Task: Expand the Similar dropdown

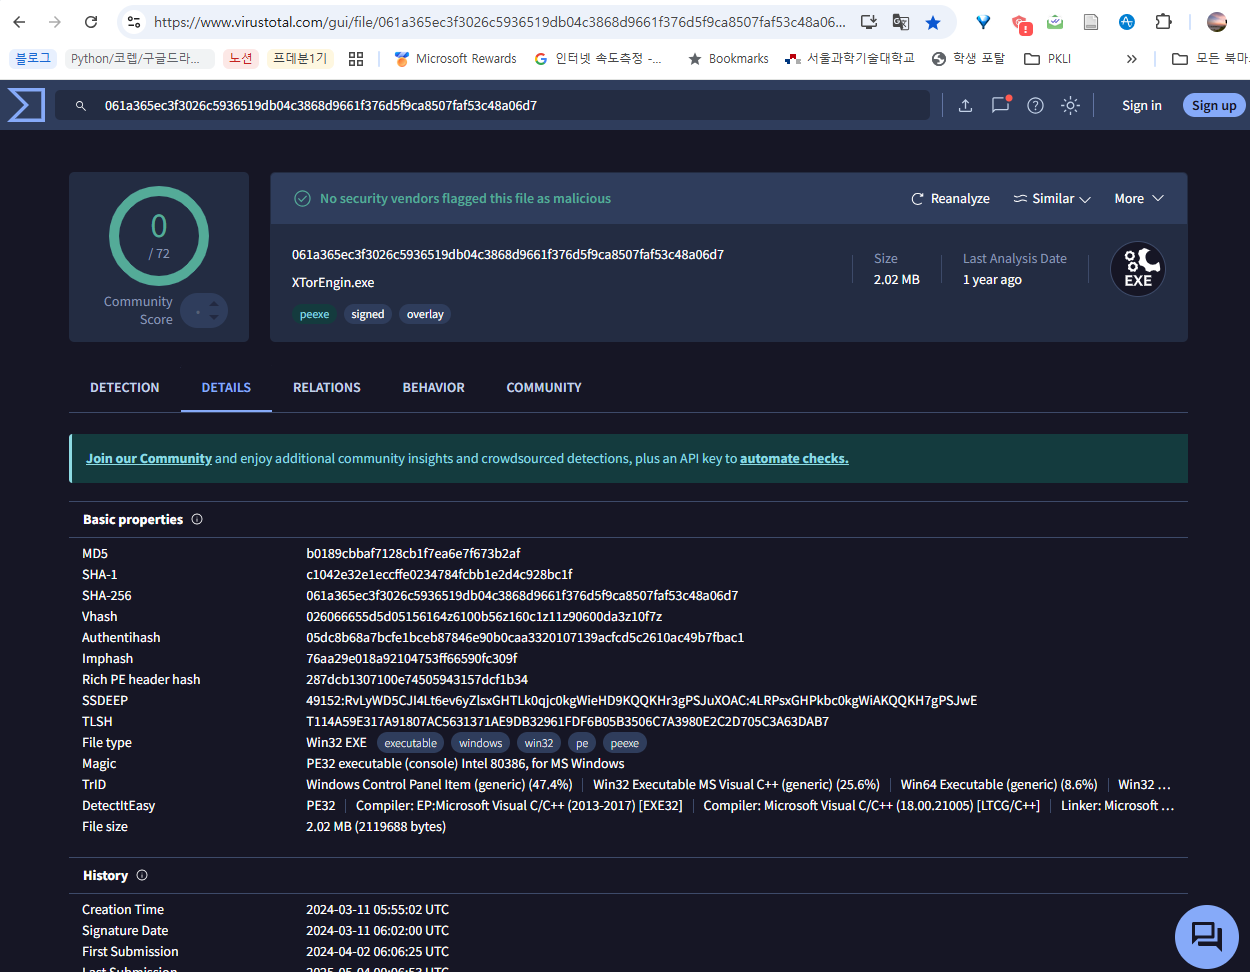Action: point(1052,198)
